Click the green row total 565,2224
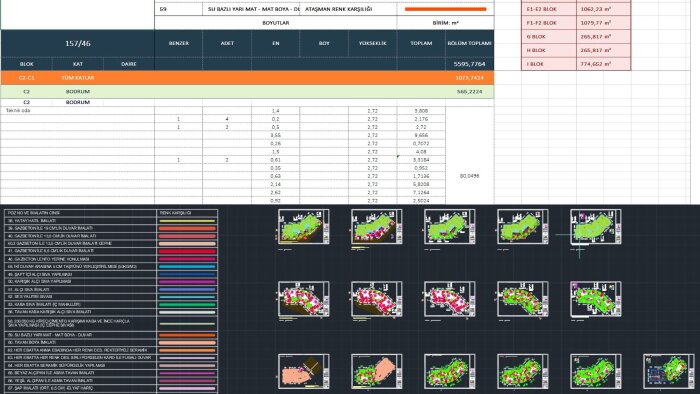 [x=470, y=91]
